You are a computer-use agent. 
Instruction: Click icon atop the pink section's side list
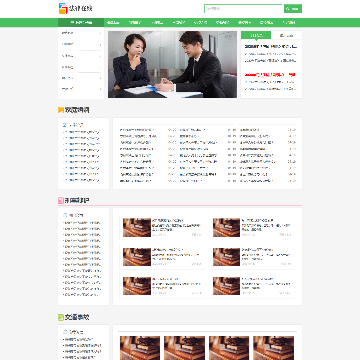point(65,215)
